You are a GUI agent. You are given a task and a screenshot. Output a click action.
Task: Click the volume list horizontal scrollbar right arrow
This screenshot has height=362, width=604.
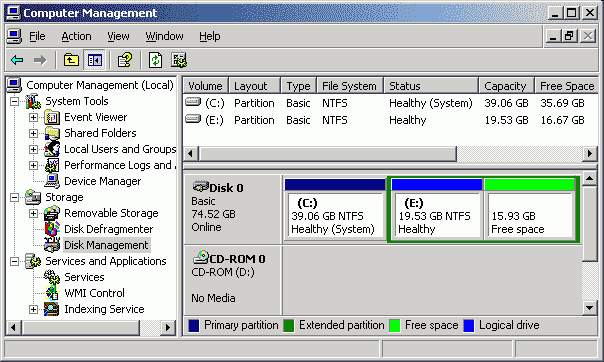(589, 154)
